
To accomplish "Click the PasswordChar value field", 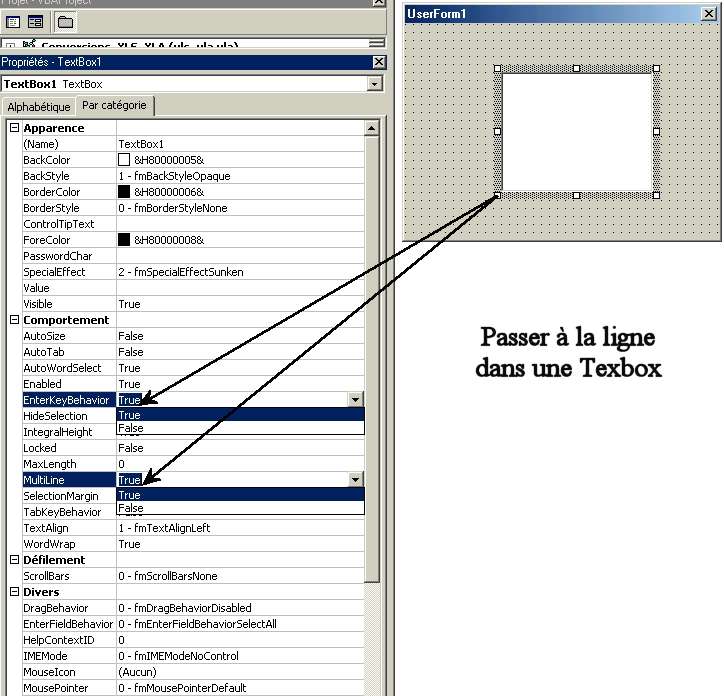I will (240, 256).
